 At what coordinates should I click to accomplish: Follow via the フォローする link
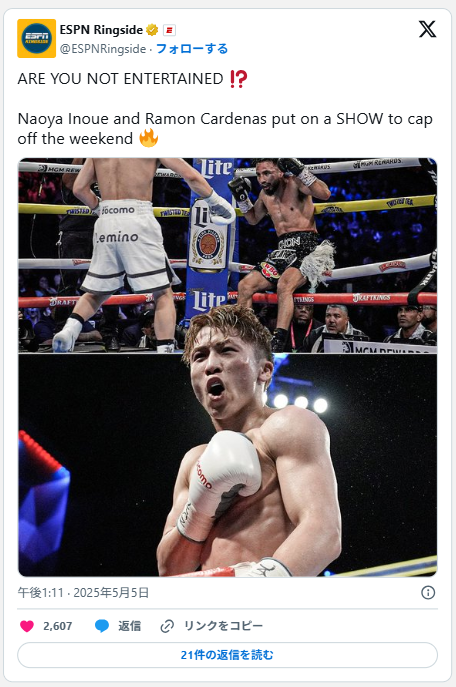(x=192, y=49)
